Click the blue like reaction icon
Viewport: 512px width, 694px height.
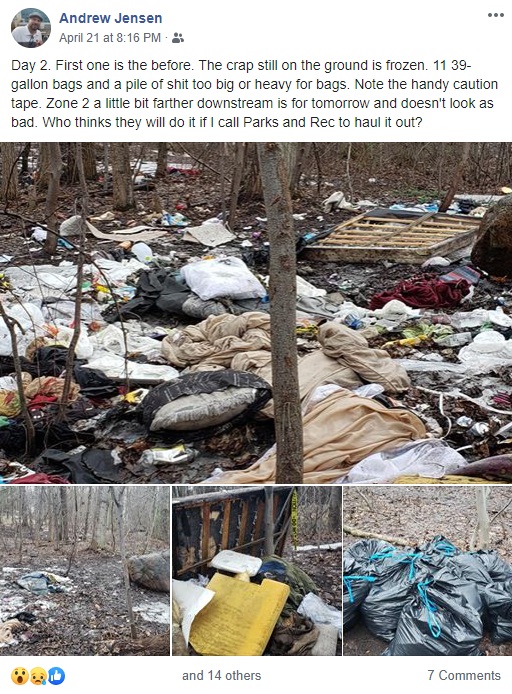(56, 676)
